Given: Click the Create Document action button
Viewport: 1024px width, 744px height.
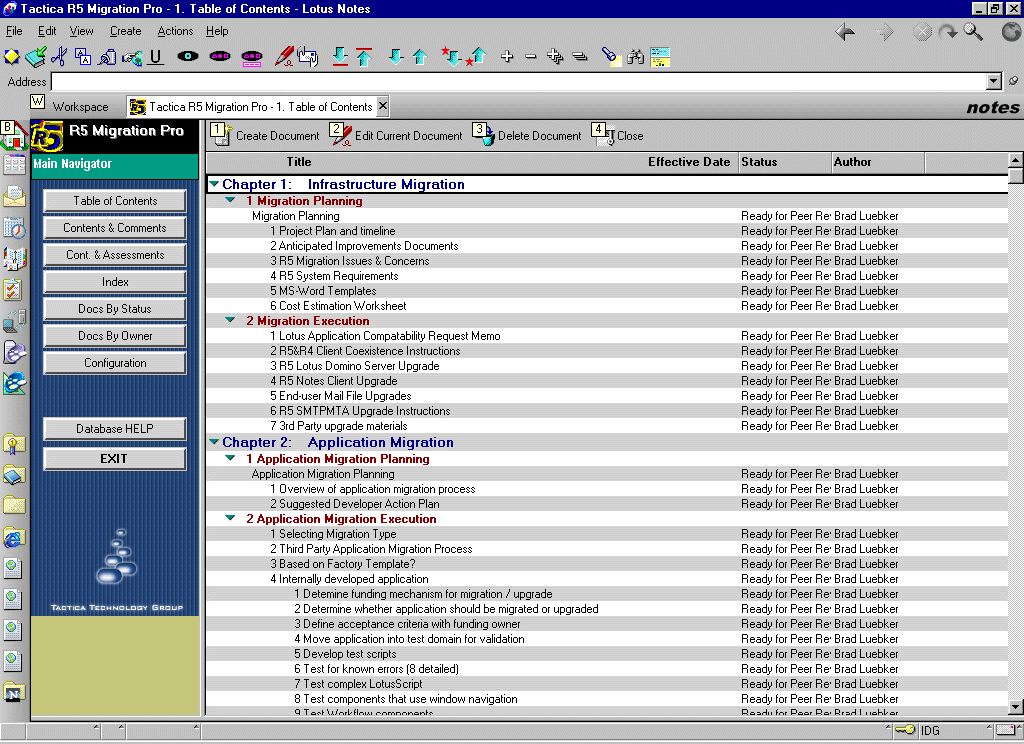Looking at the screenshot, I should (265, 135).
